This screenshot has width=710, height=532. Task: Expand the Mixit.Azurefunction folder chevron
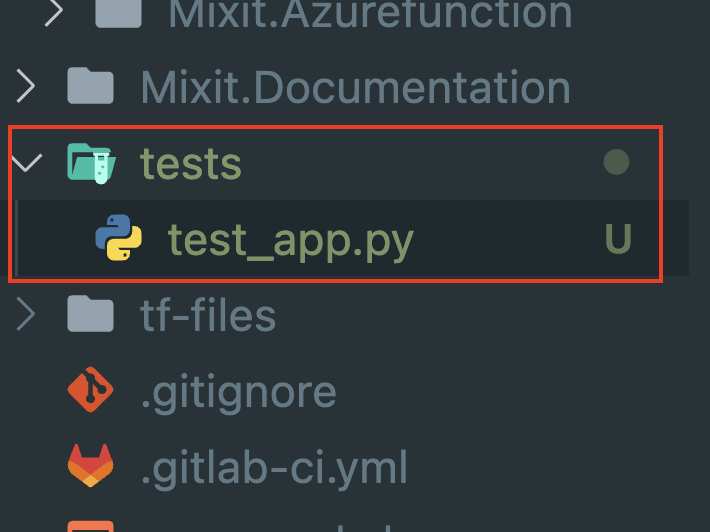tap(55, 12)
